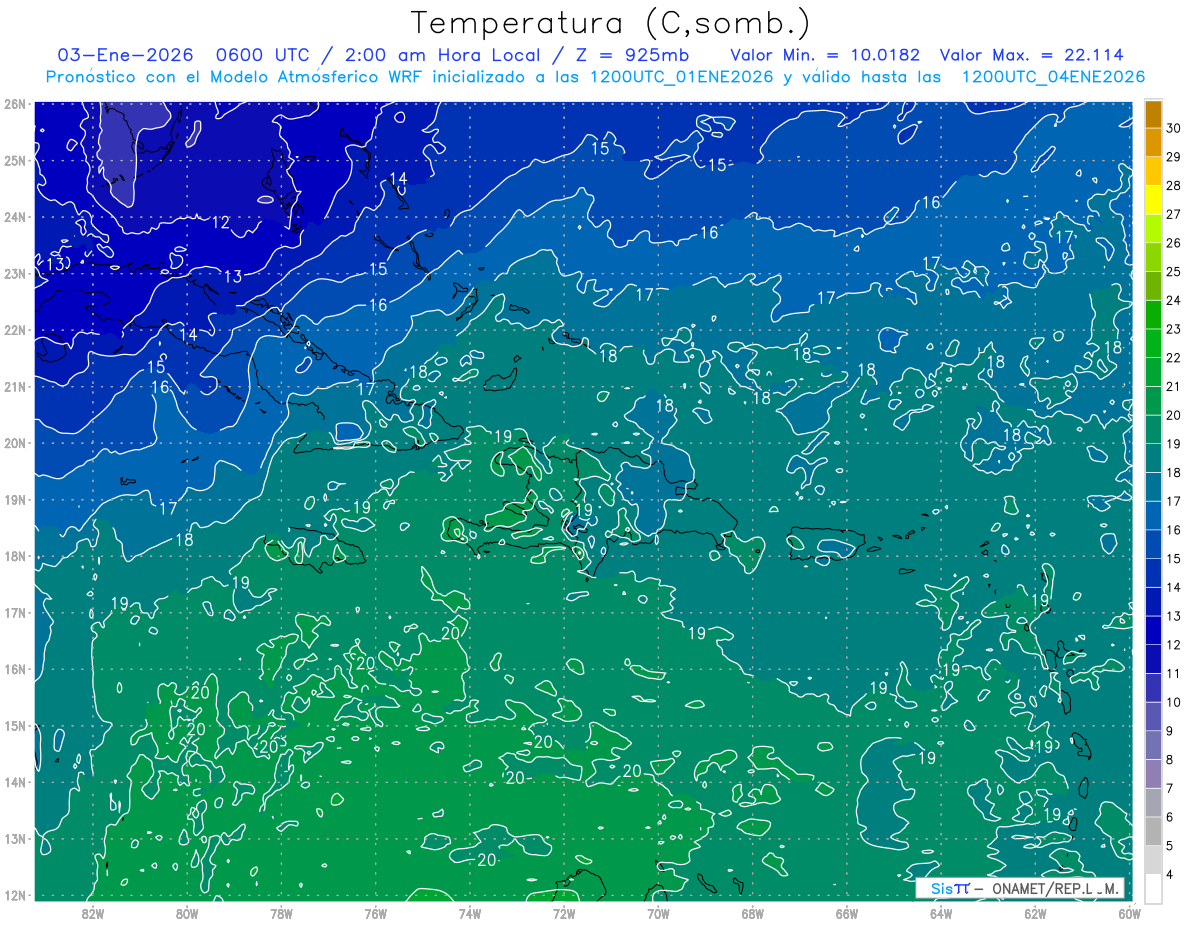Click the "70W" longitude axis label

(658, 913)
